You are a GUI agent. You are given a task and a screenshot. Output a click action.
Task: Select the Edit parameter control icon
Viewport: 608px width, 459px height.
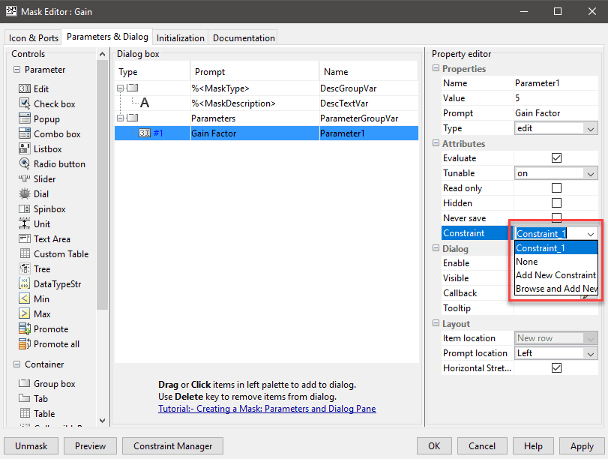[24, 89]
